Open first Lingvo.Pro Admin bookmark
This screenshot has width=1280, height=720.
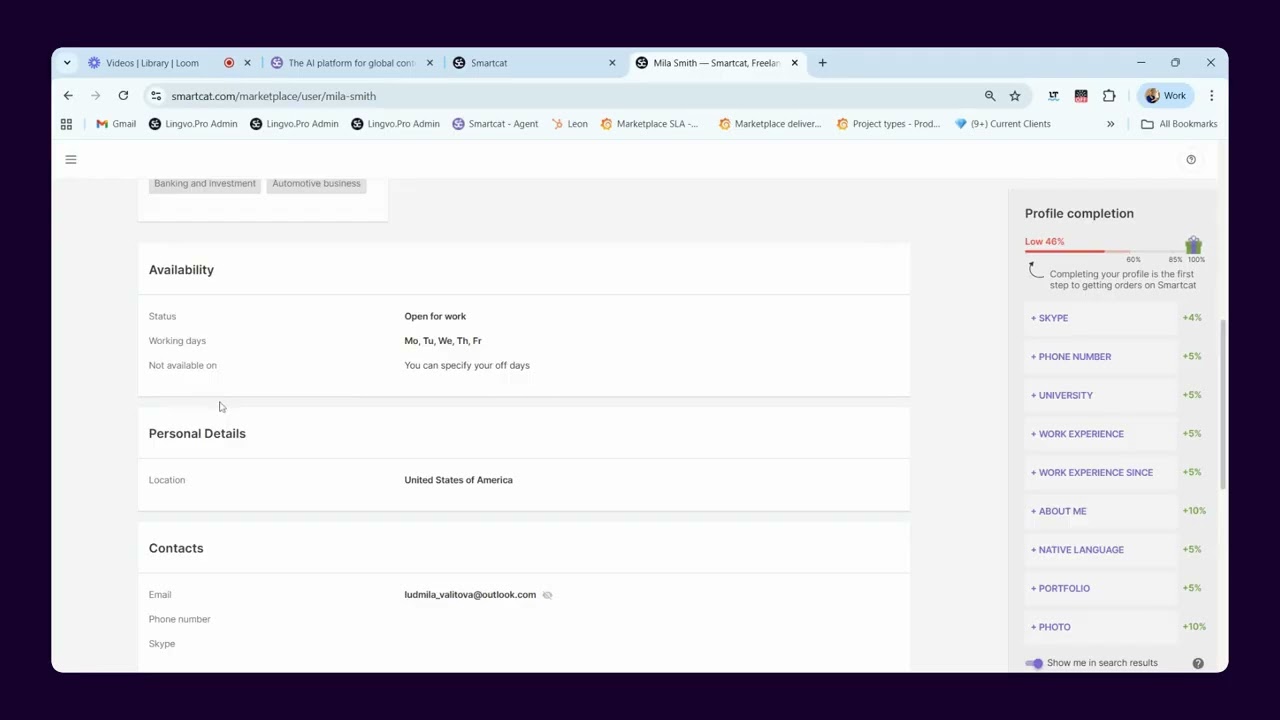(x=193, y=124)
